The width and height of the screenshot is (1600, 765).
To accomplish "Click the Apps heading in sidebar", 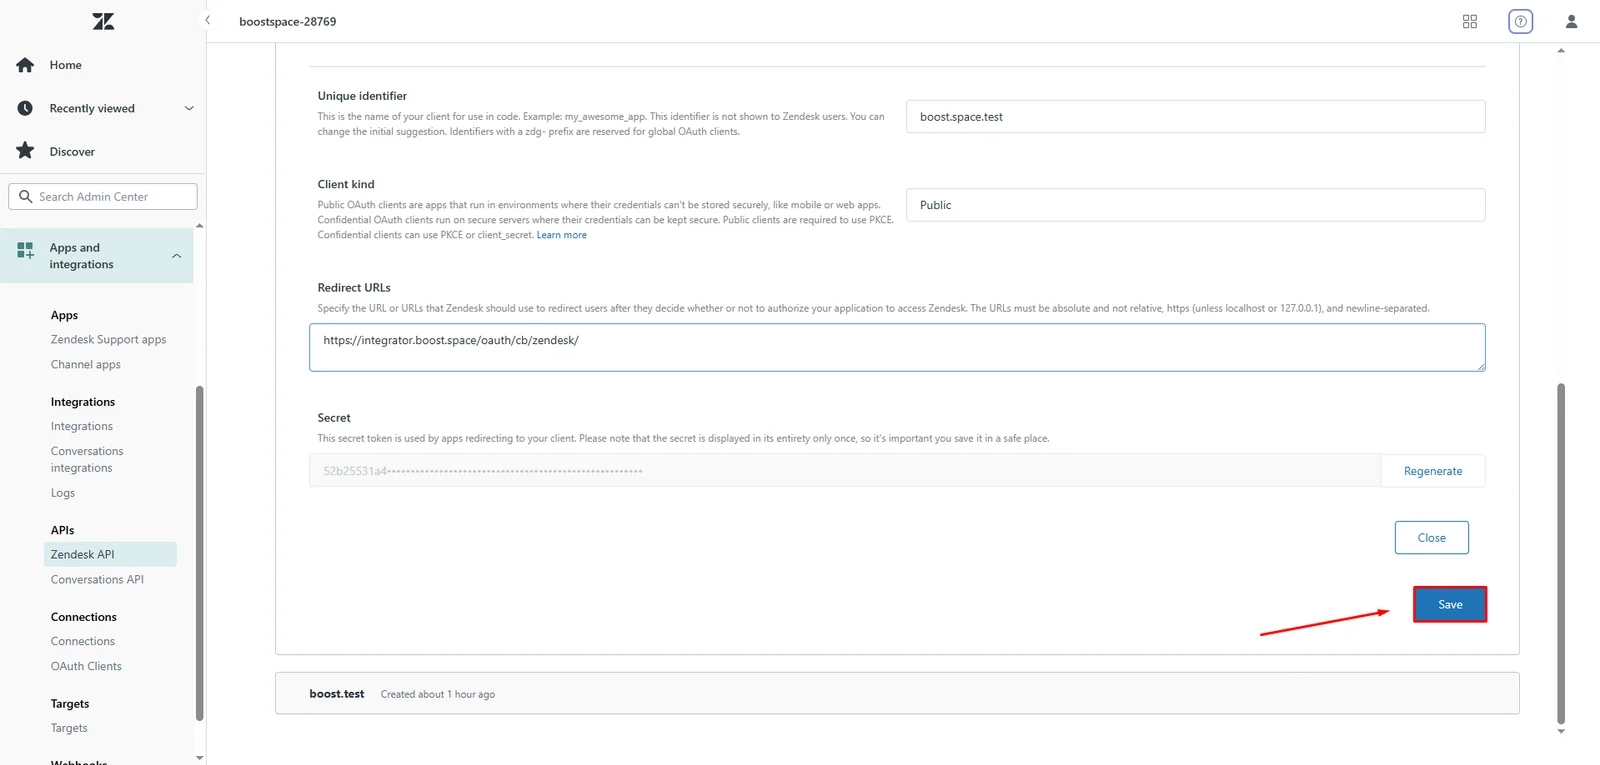I will [x=64, y=315].
